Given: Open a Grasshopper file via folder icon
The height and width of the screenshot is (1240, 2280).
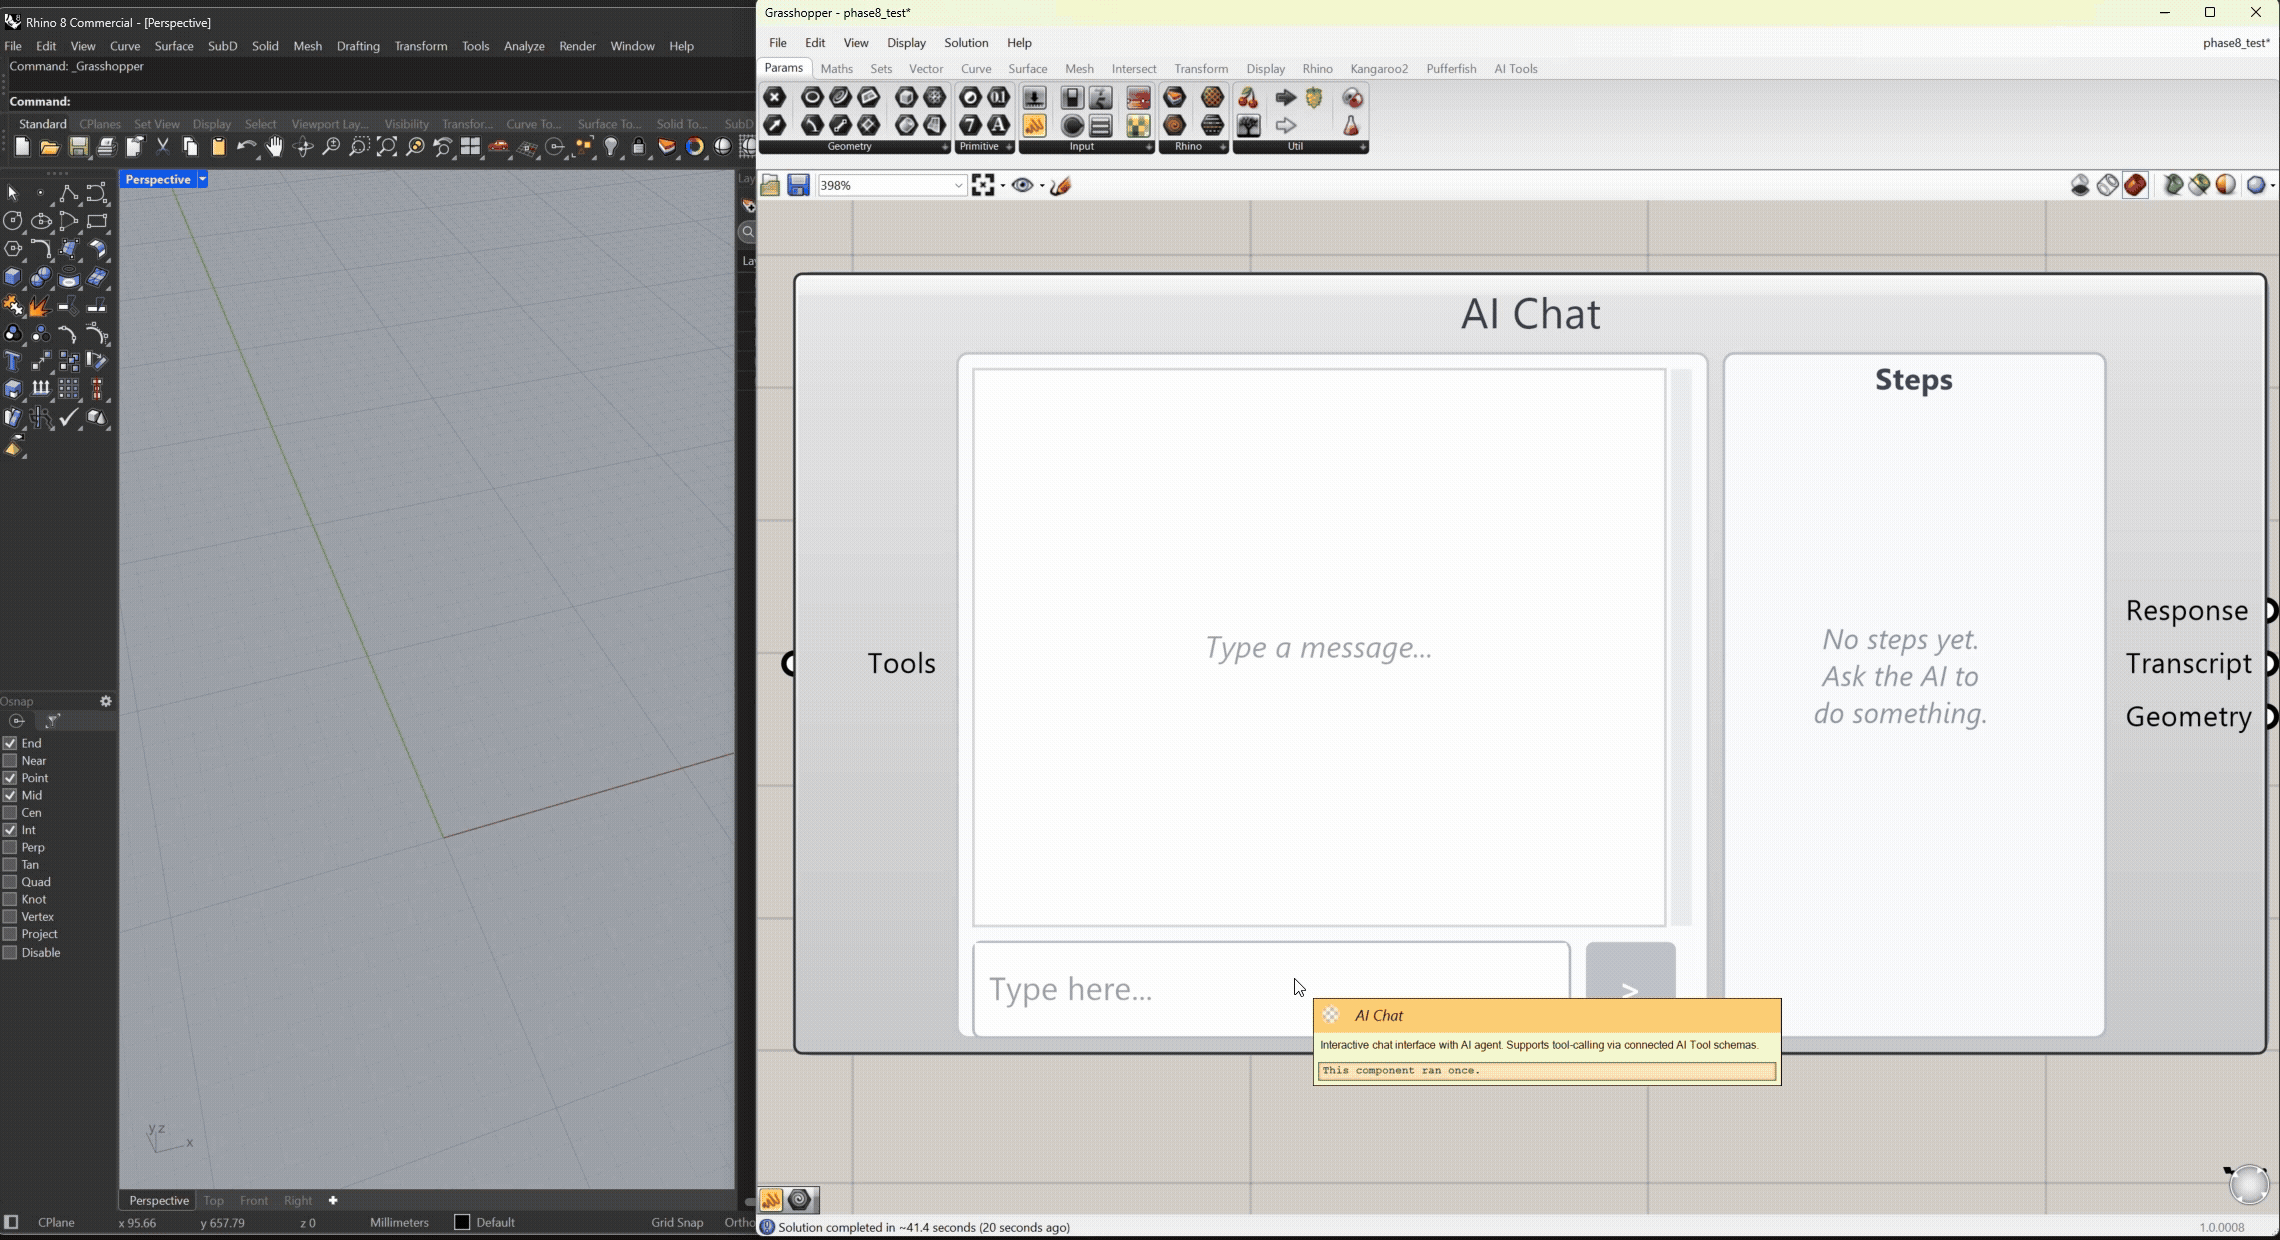Looking at the screenshot, I should (x=770, y=185).
